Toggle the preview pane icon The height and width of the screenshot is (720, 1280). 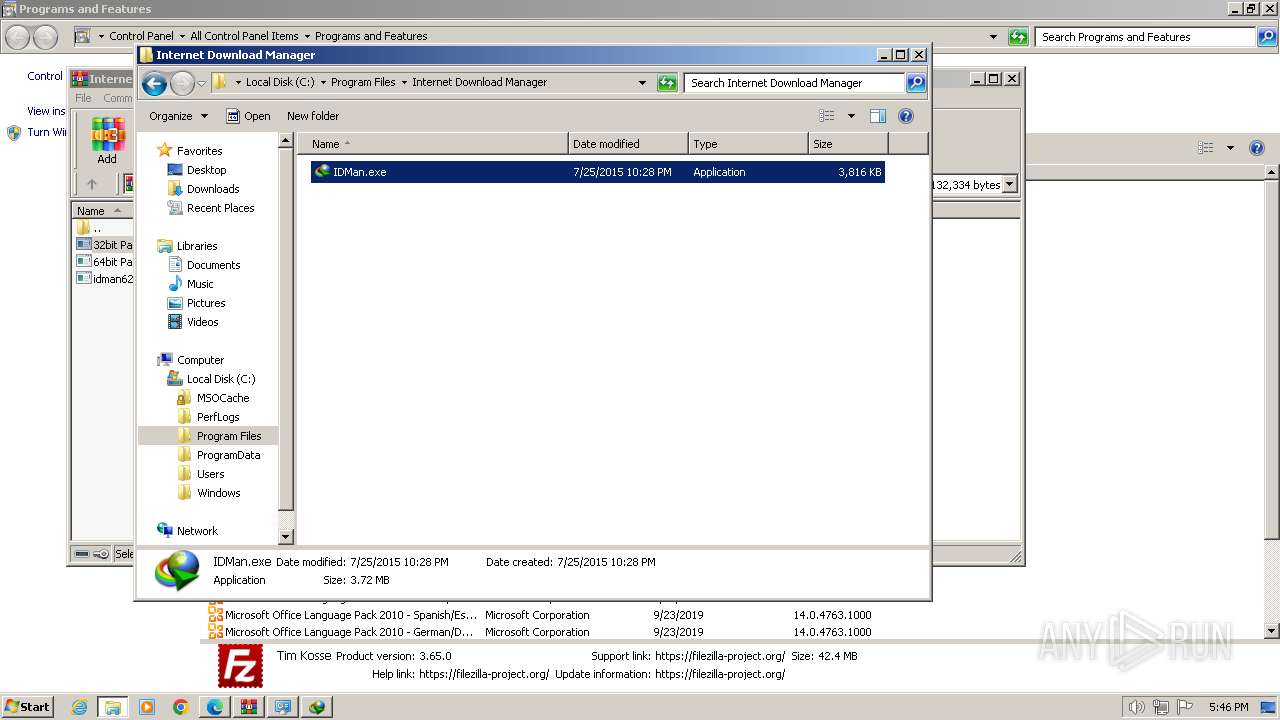pos(878,116)
